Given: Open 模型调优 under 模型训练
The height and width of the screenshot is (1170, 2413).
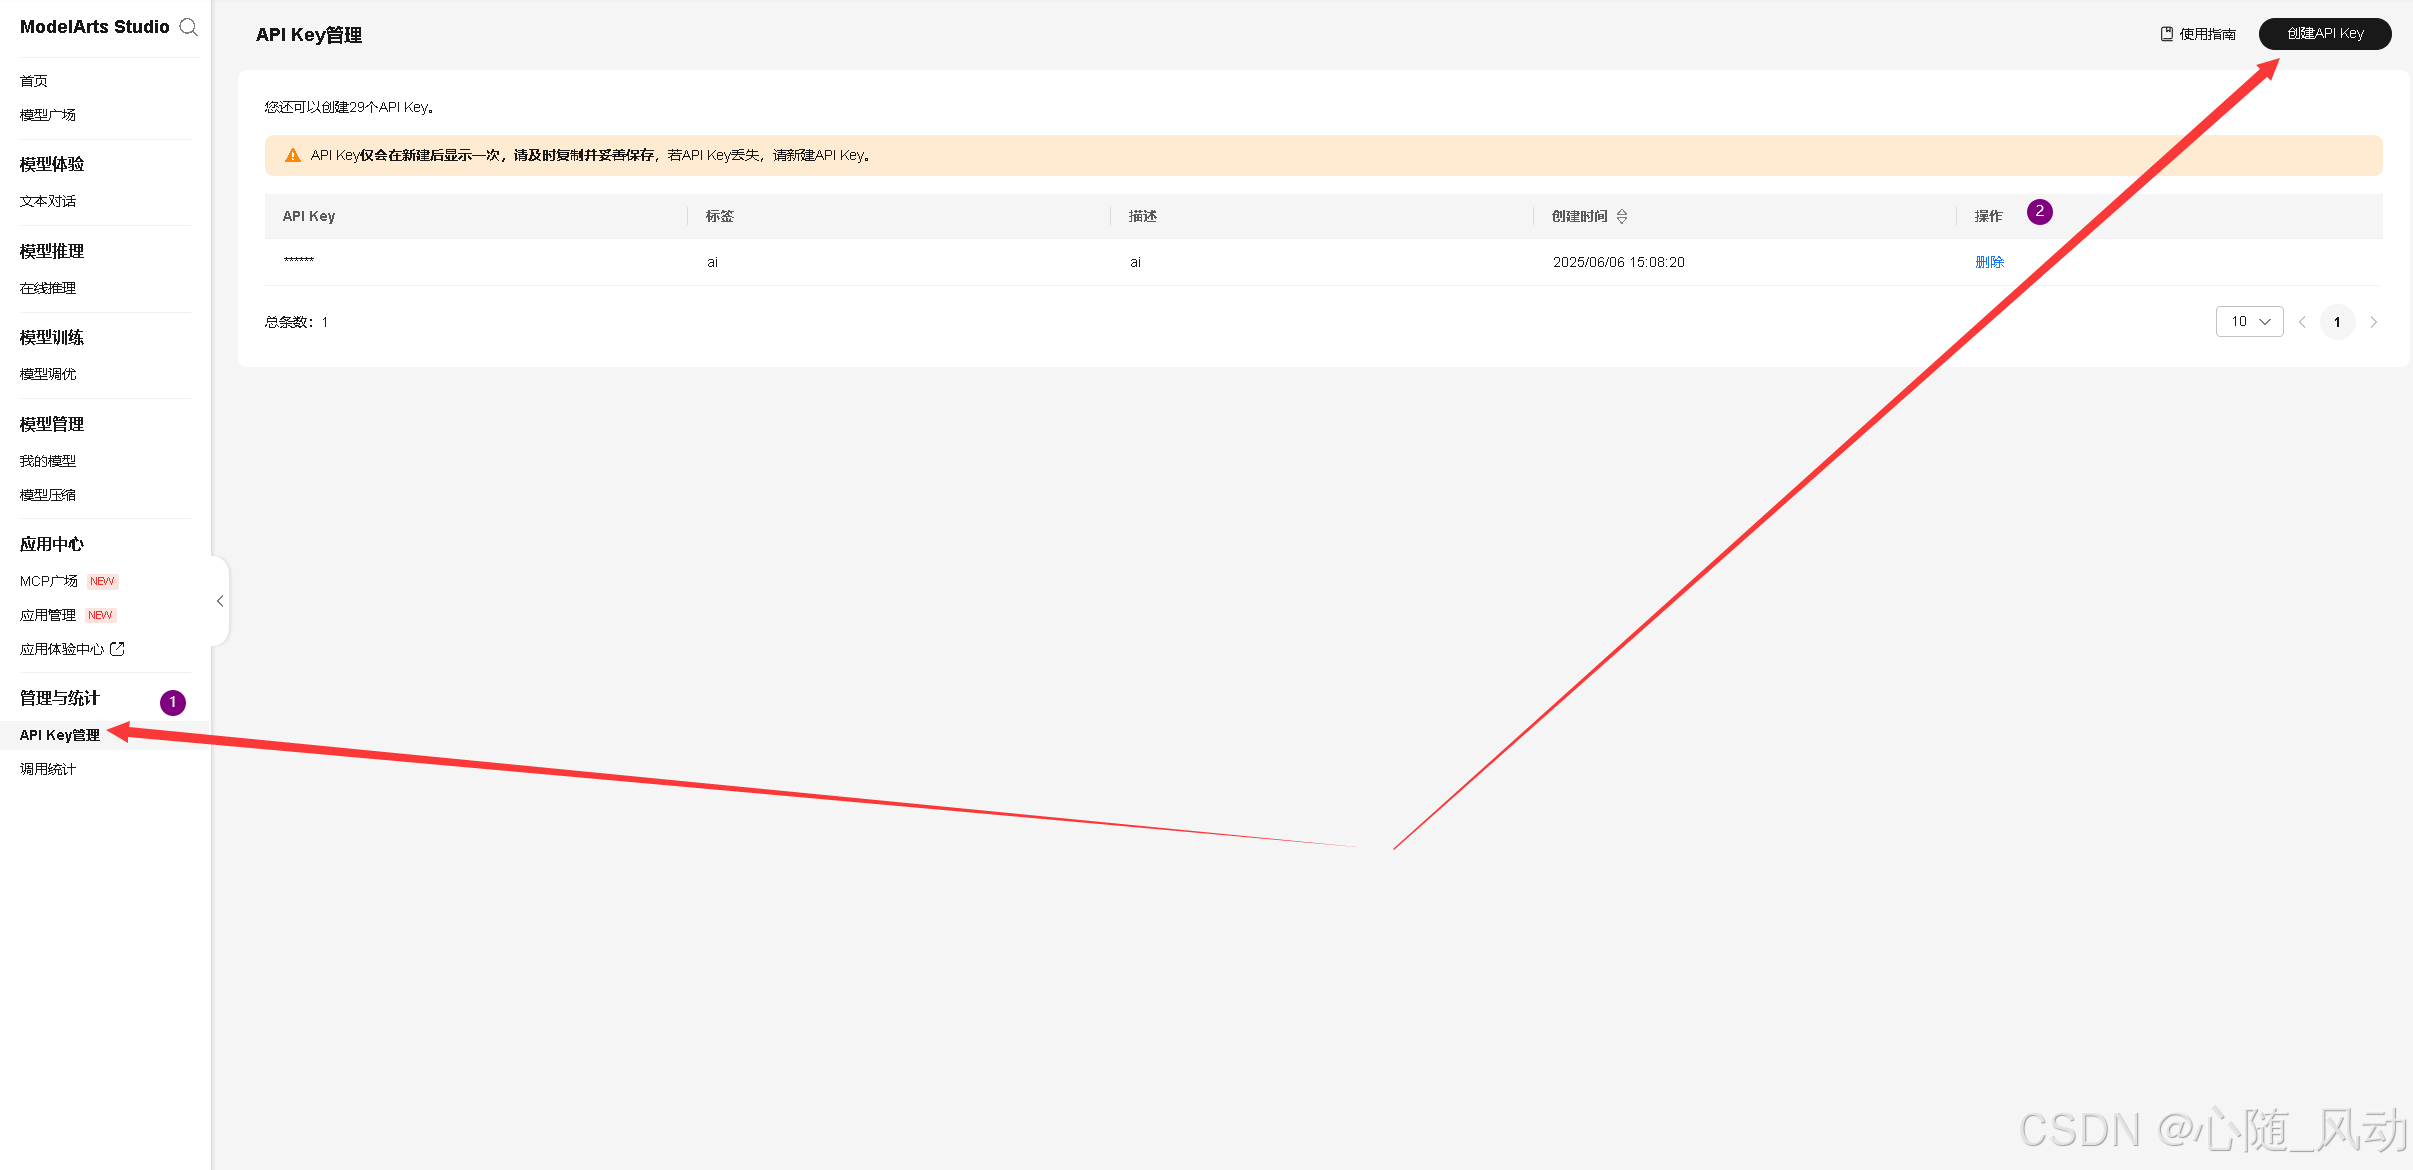Looking at the screenshot, I should point(48,374).
